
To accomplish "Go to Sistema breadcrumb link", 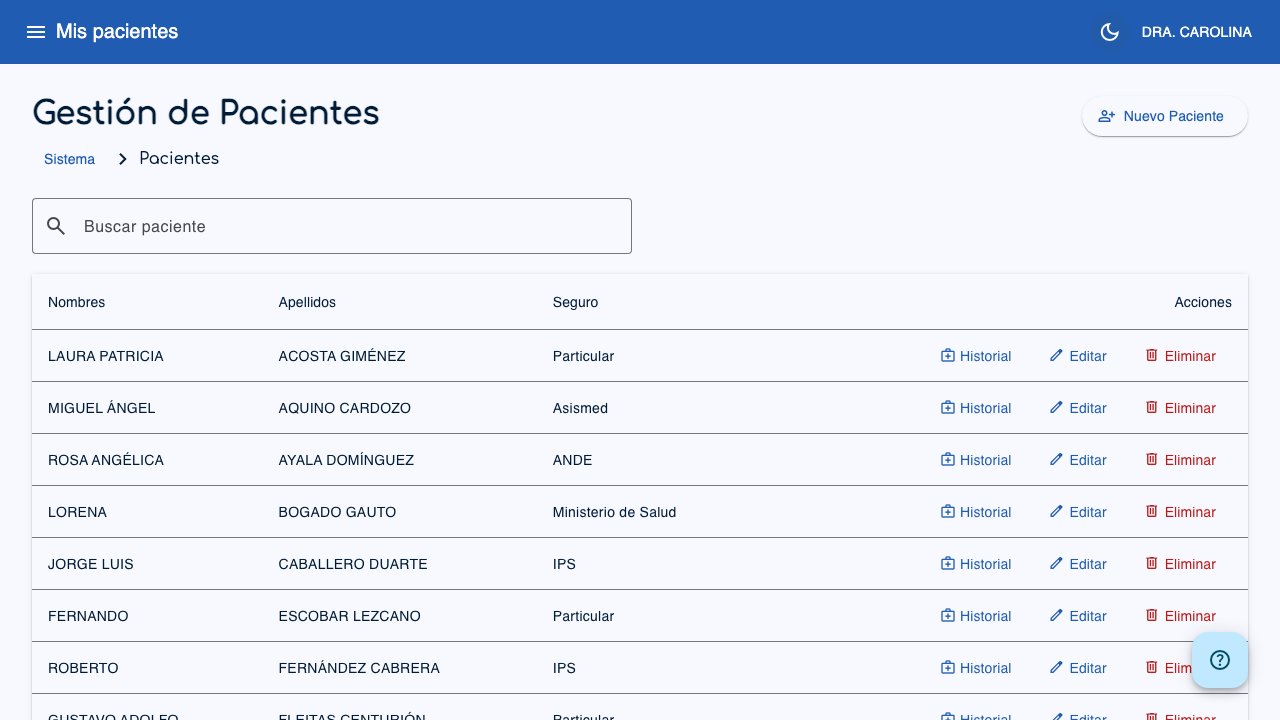I will (69, 159).
